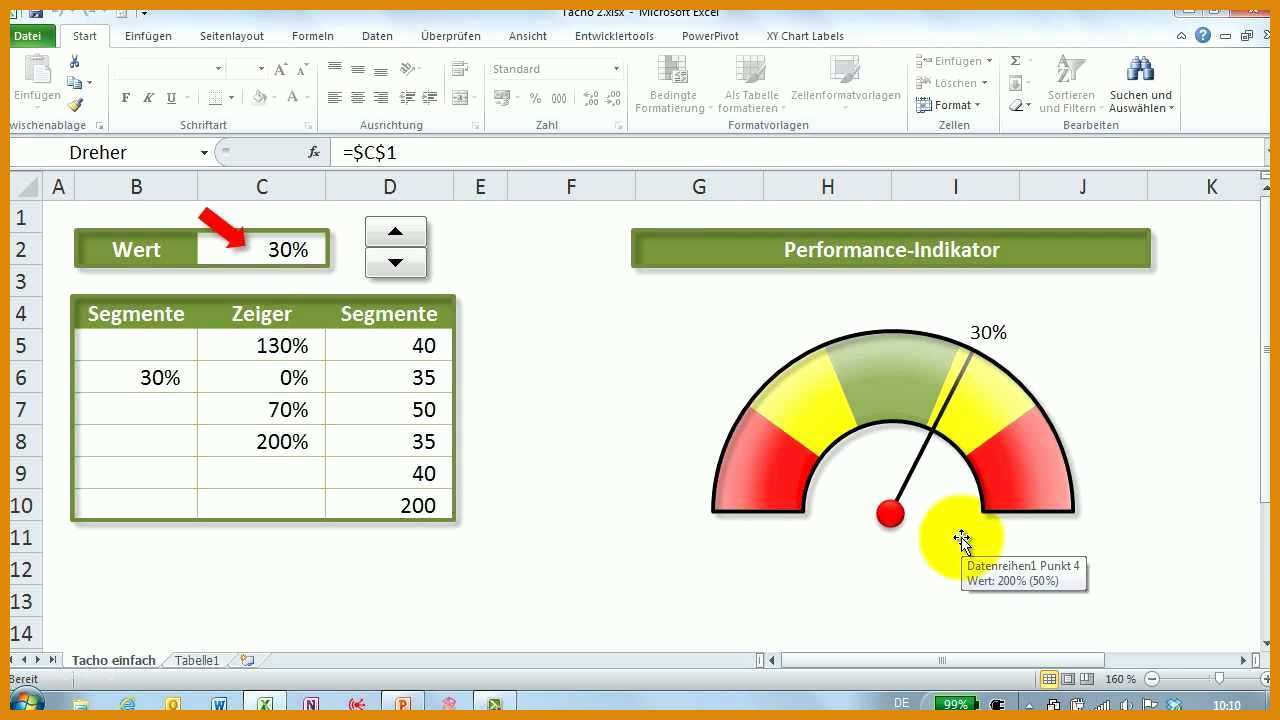The image size is (1280, 720).
Task: Decrease indent icon
Action: point(407,98)
